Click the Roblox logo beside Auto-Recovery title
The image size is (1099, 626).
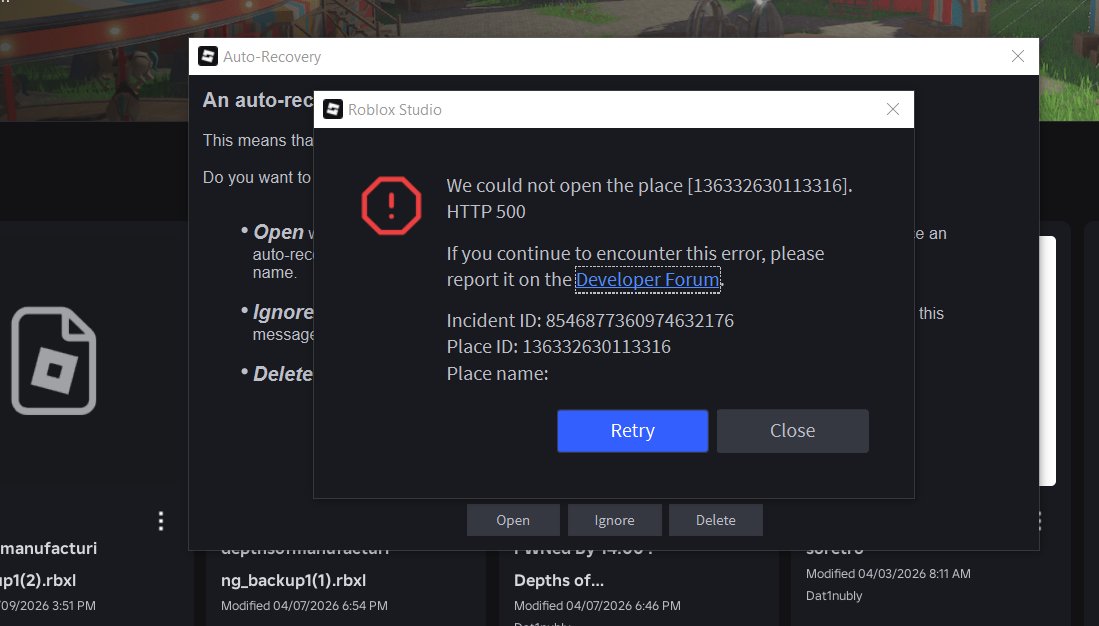tap(208, 56)
